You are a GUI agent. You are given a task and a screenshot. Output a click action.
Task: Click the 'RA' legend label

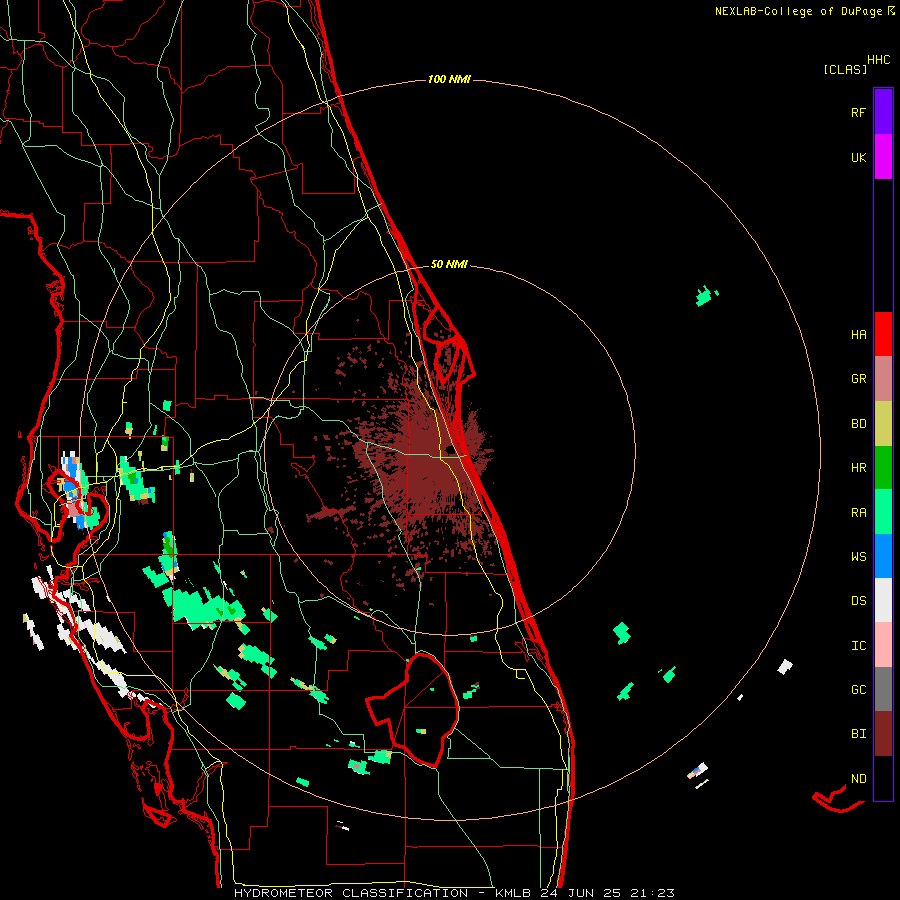pos(858,513)
